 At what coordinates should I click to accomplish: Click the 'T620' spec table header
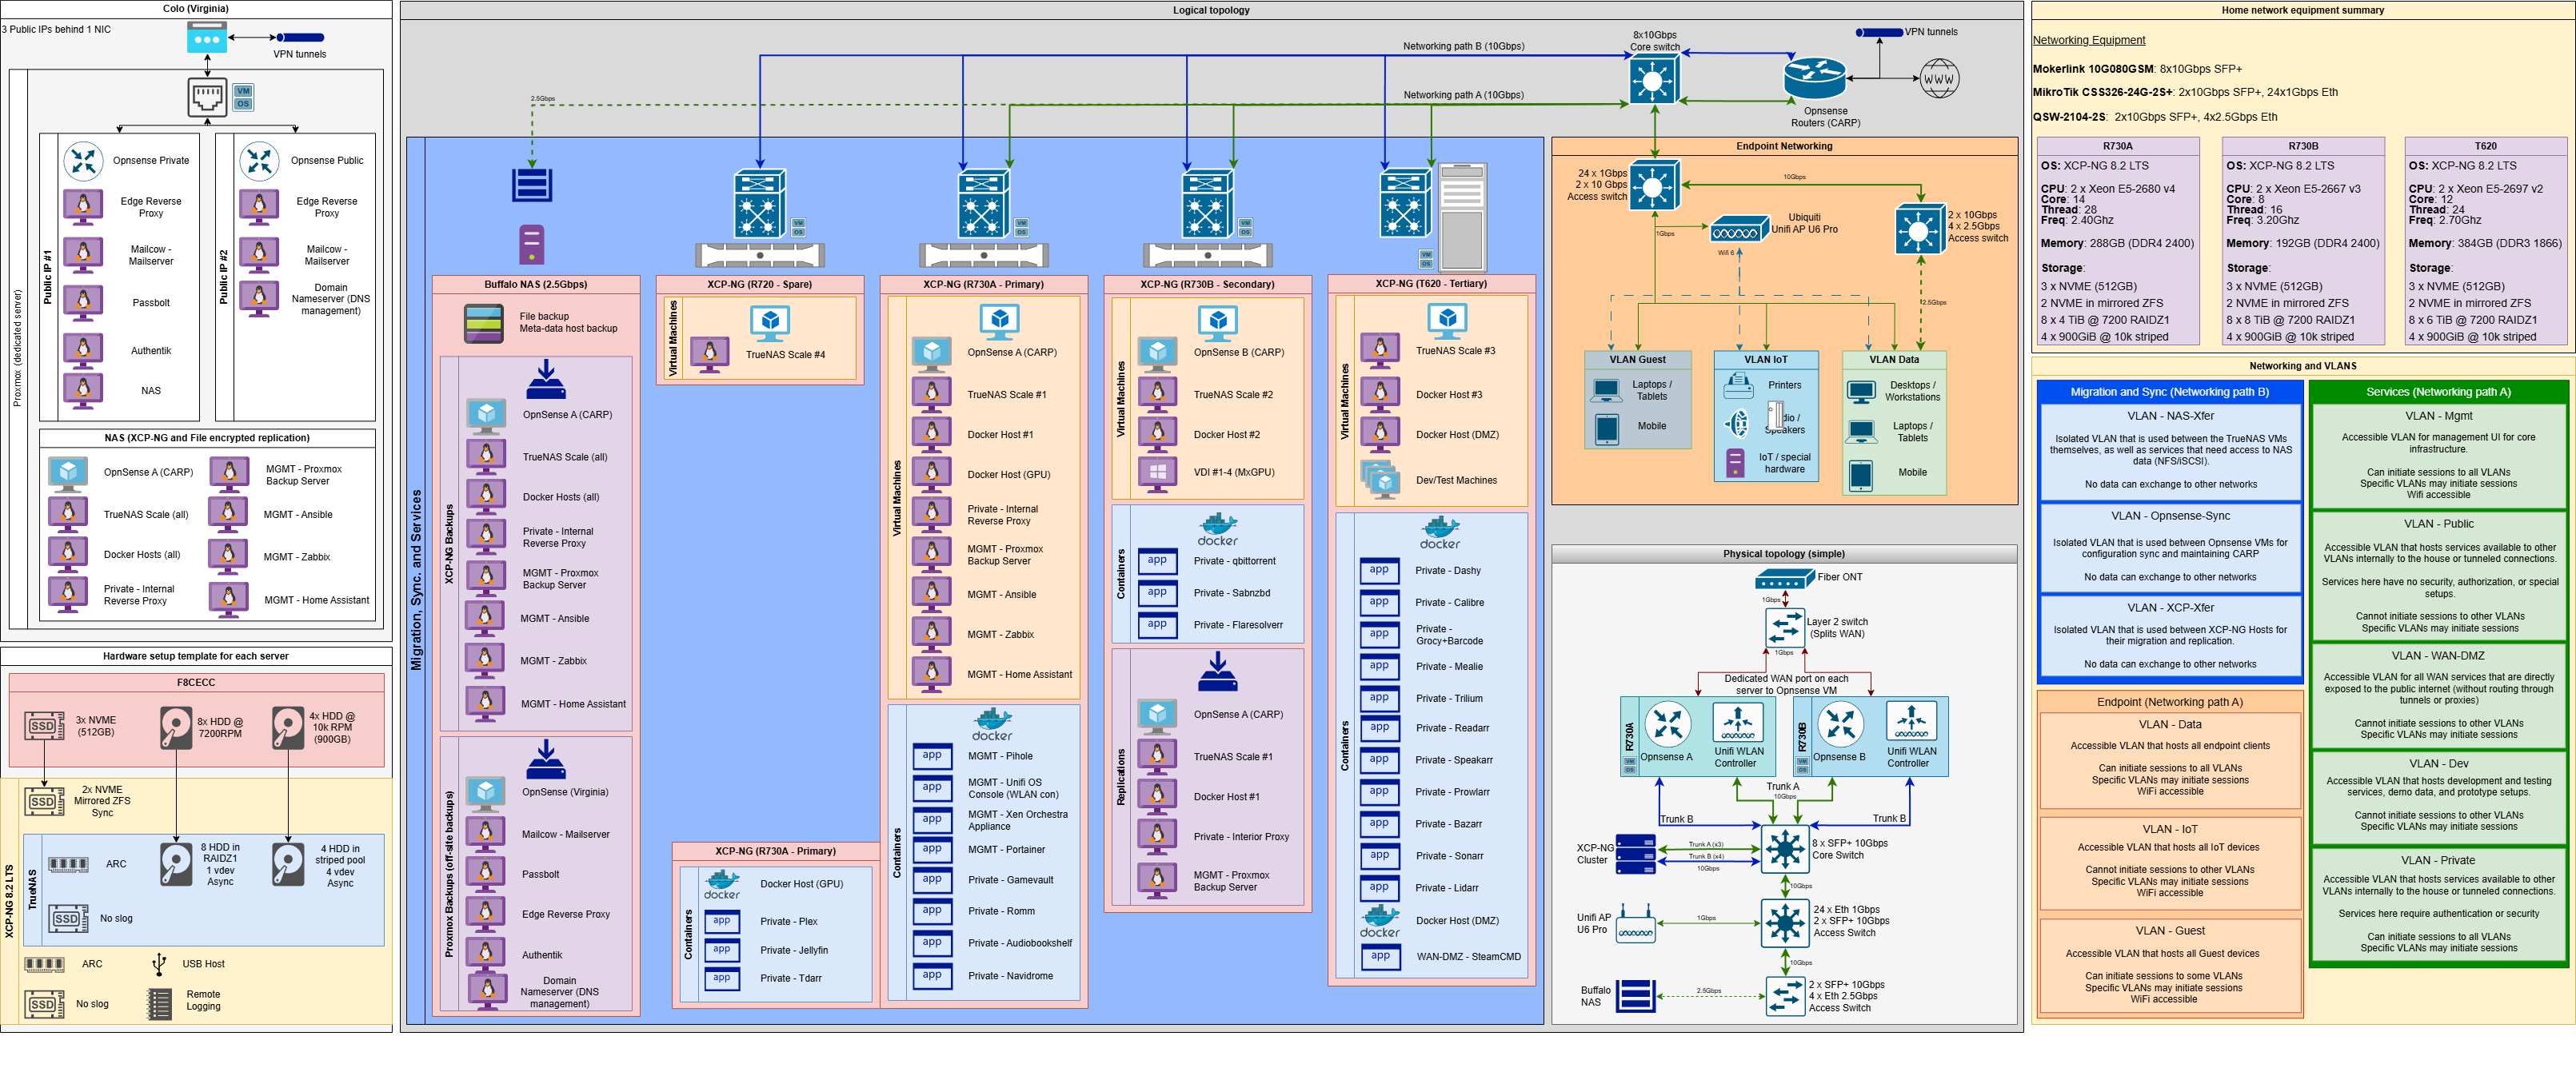[x=2485, y=146]
